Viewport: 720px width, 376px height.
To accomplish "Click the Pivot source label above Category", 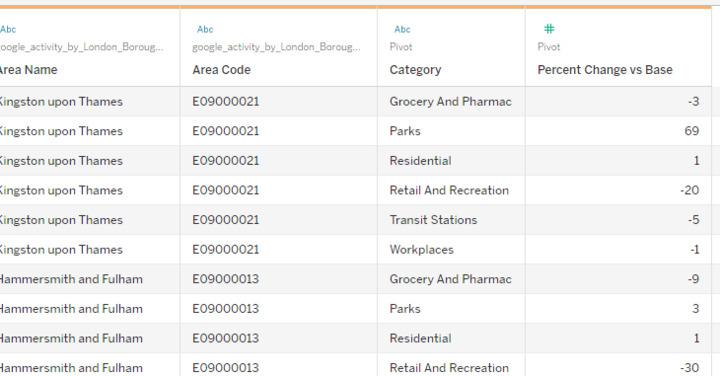I will point(401,47).
